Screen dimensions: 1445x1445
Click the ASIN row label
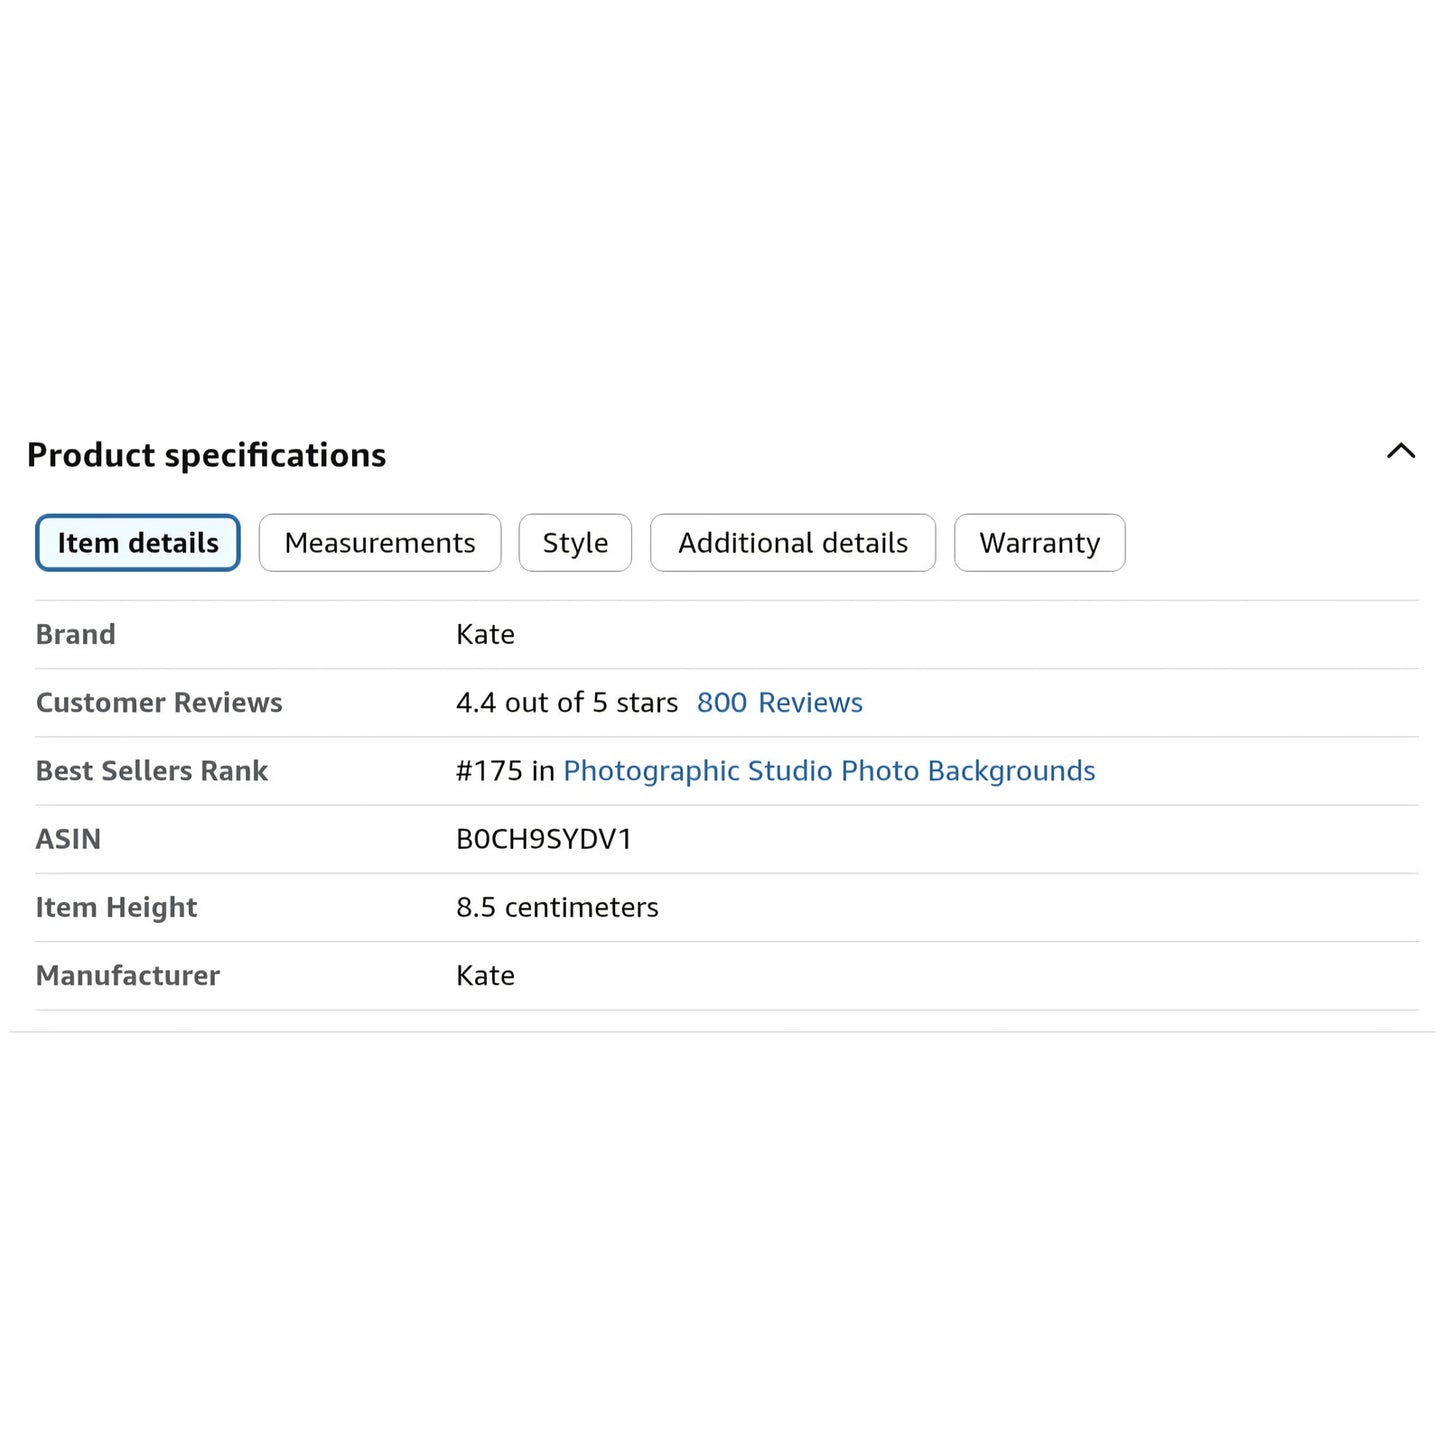point(68,839)
